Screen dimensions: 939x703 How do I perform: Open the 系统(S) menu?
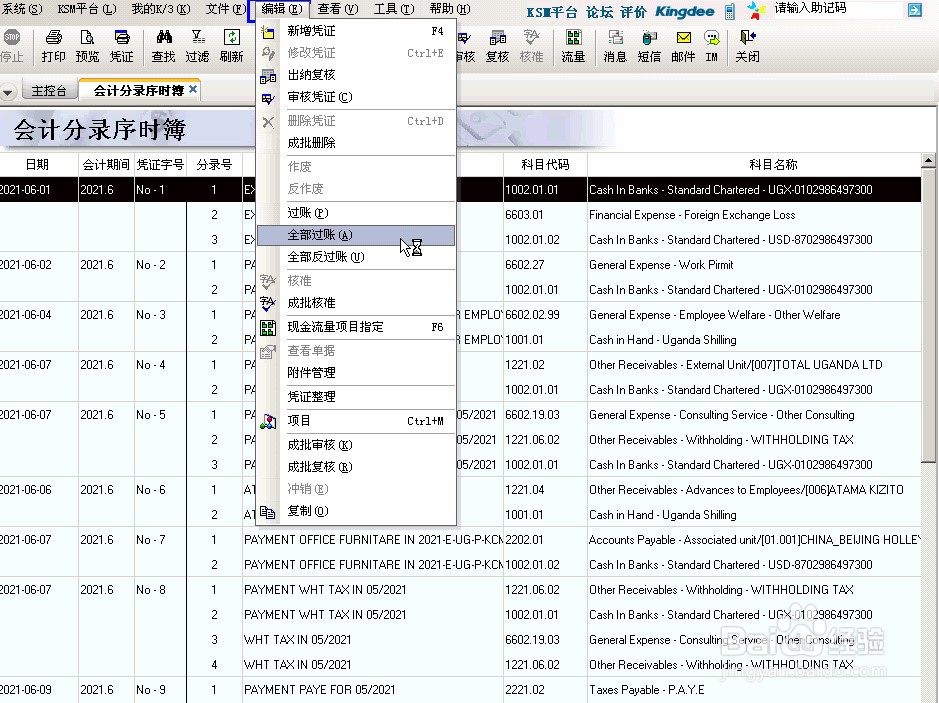22,9
